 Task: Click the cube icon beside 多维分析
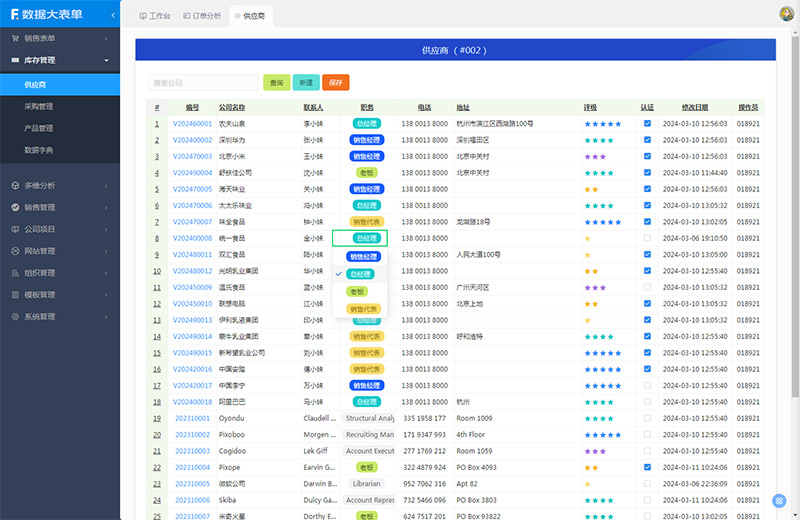click(x=15, y=186)
